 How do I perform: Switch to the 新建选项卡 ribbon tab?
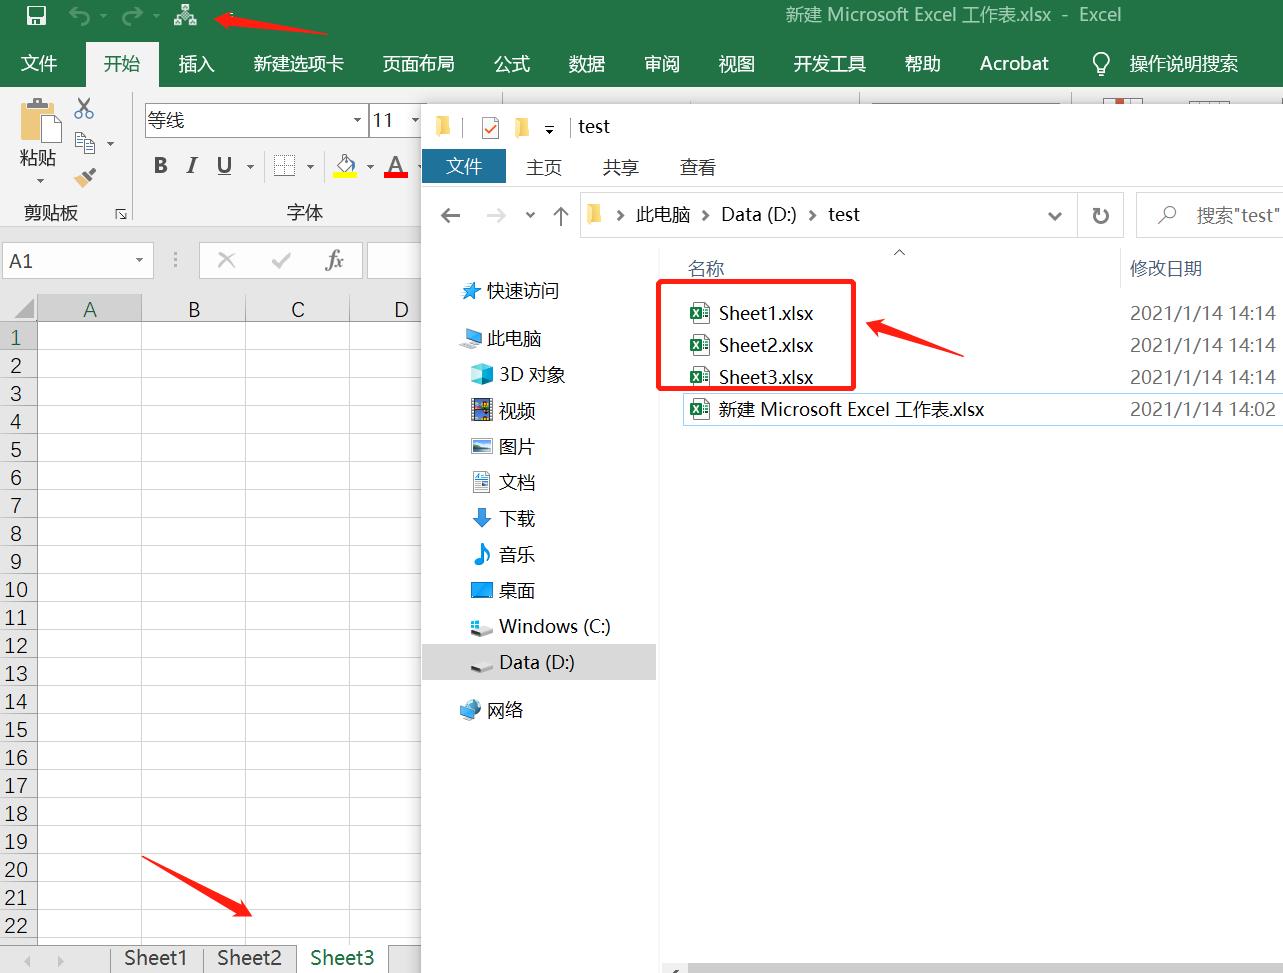(298, 64)
